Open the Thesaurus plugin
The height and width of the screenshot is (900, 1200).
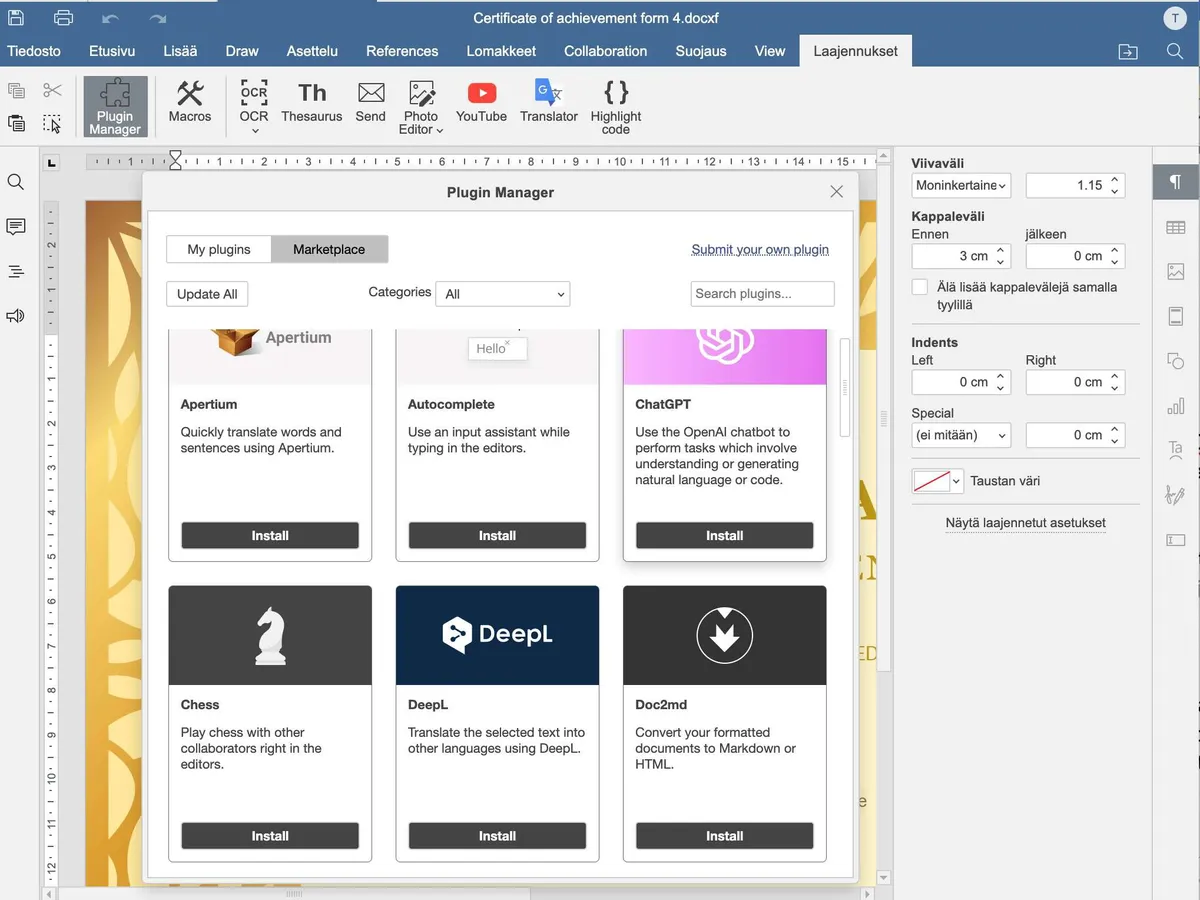(x=312, y=101)
